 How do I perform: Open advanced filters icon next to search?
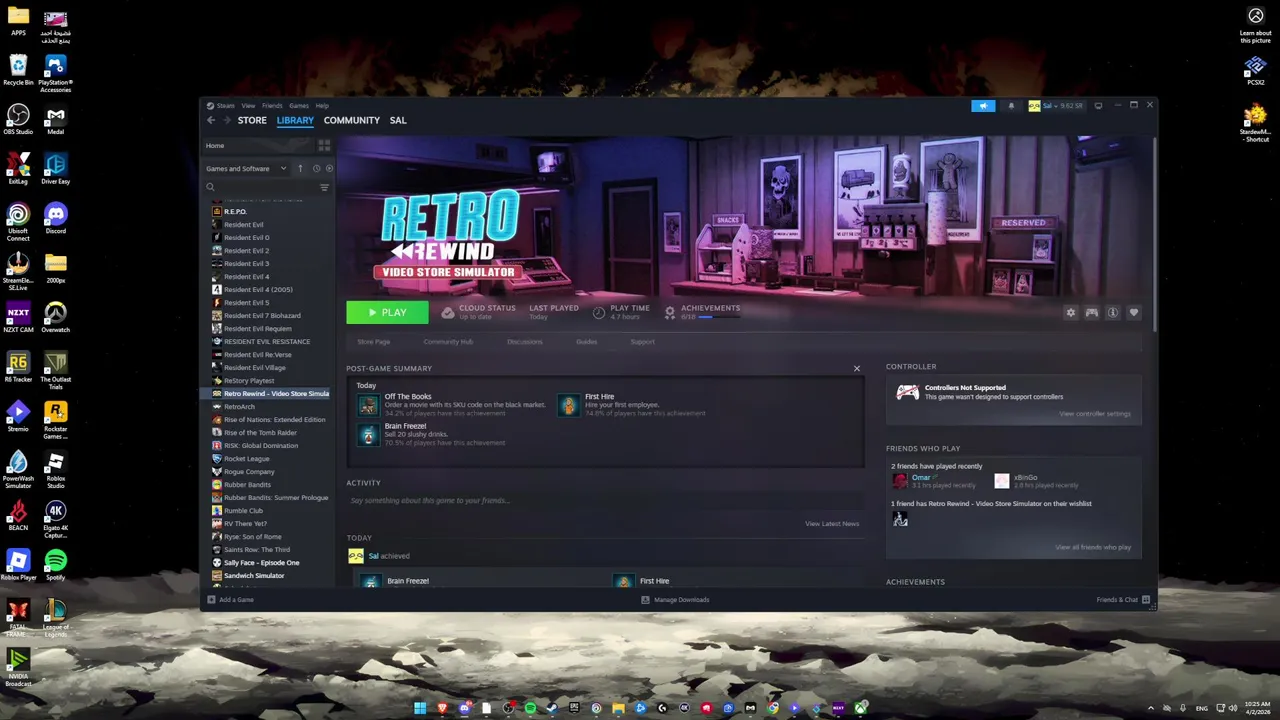[x=324, y=187]
